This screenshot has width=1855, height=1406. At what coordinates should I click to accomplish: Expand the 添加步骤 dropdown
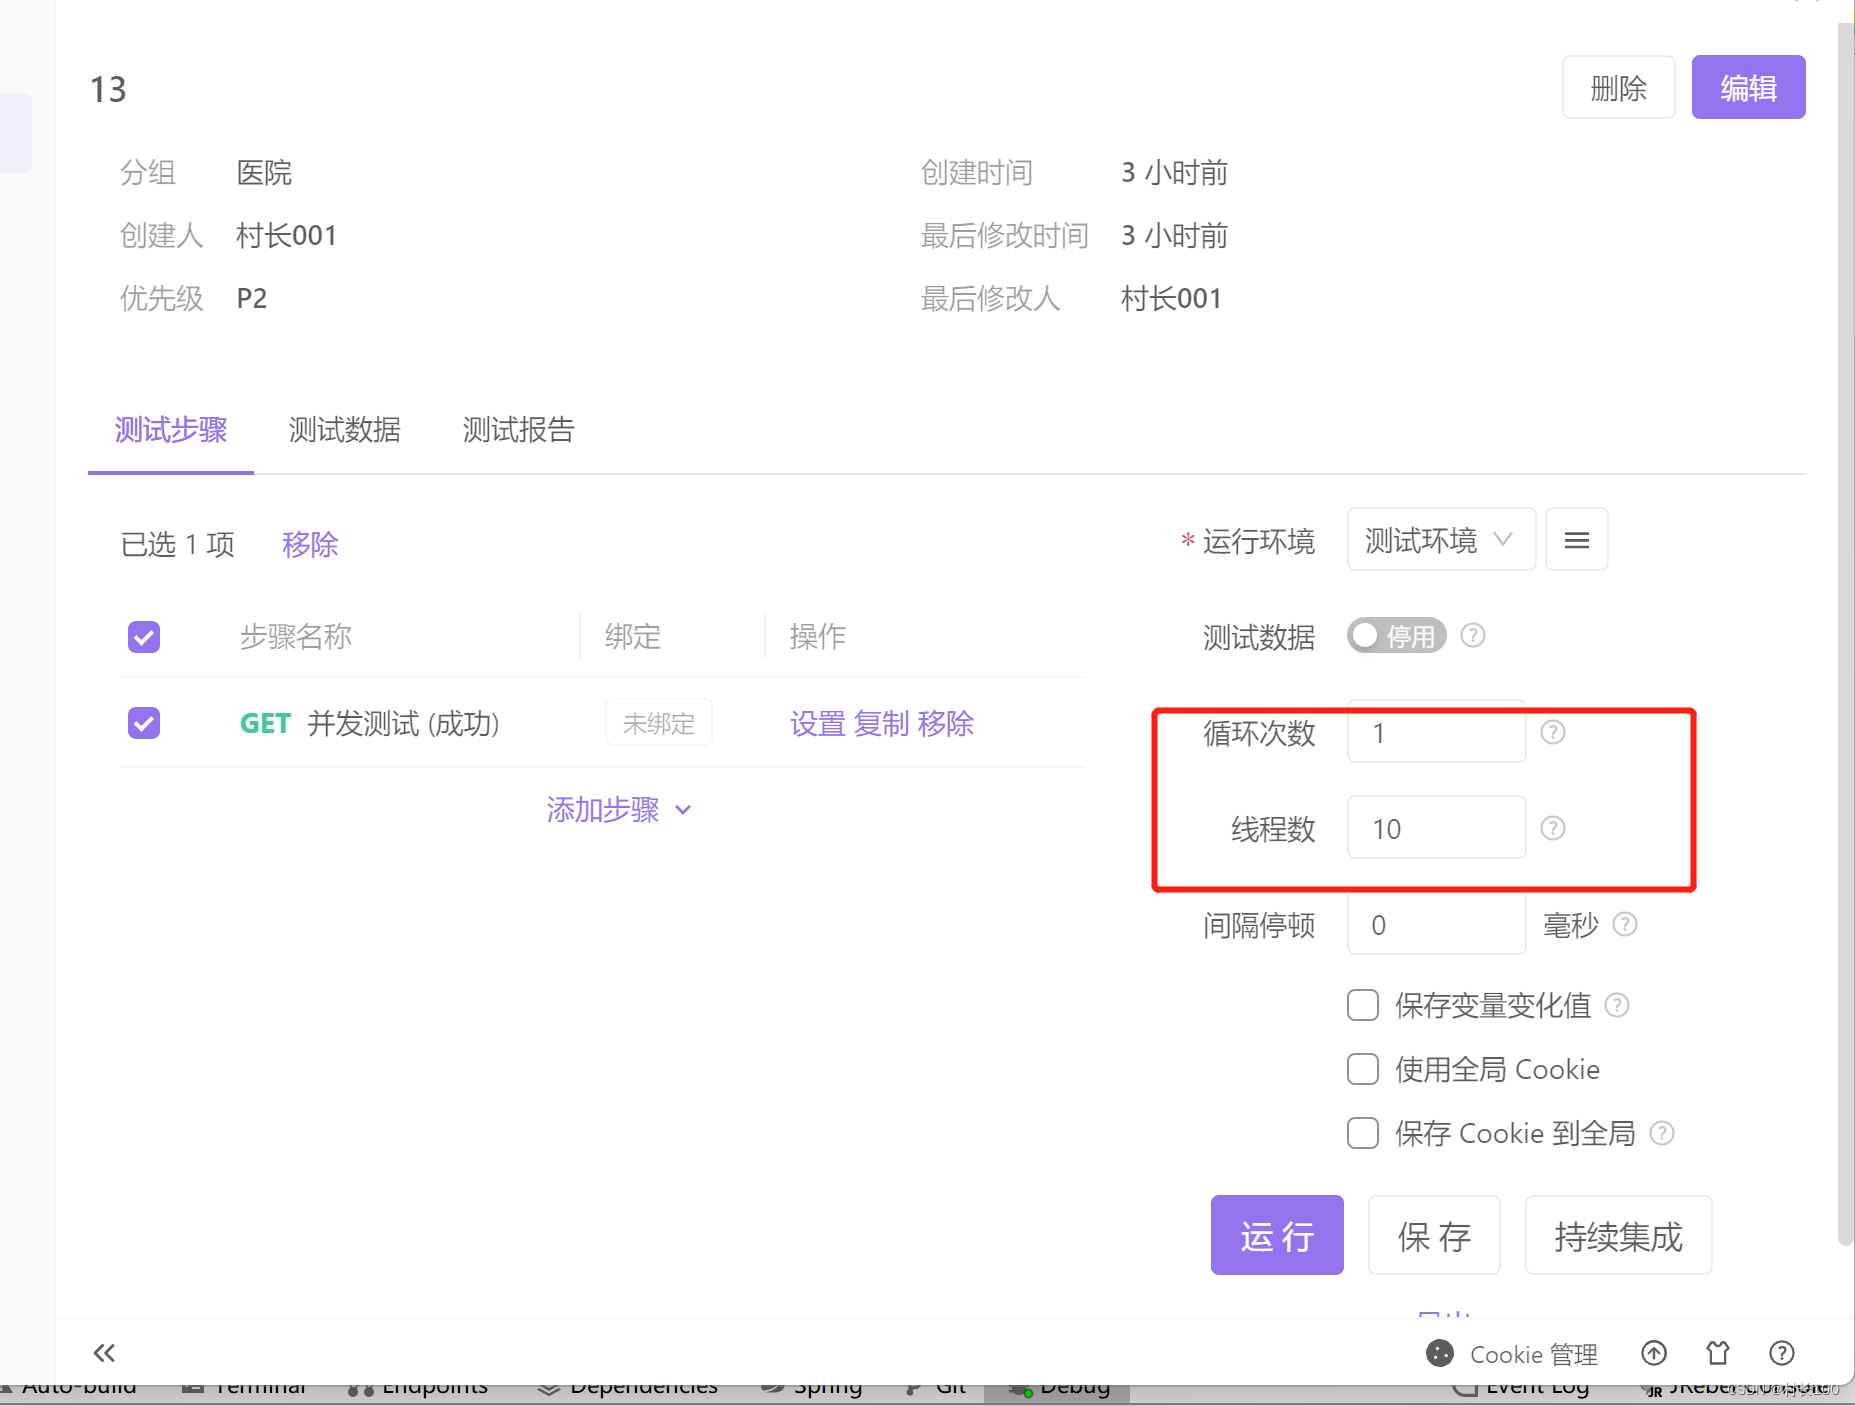618,810
